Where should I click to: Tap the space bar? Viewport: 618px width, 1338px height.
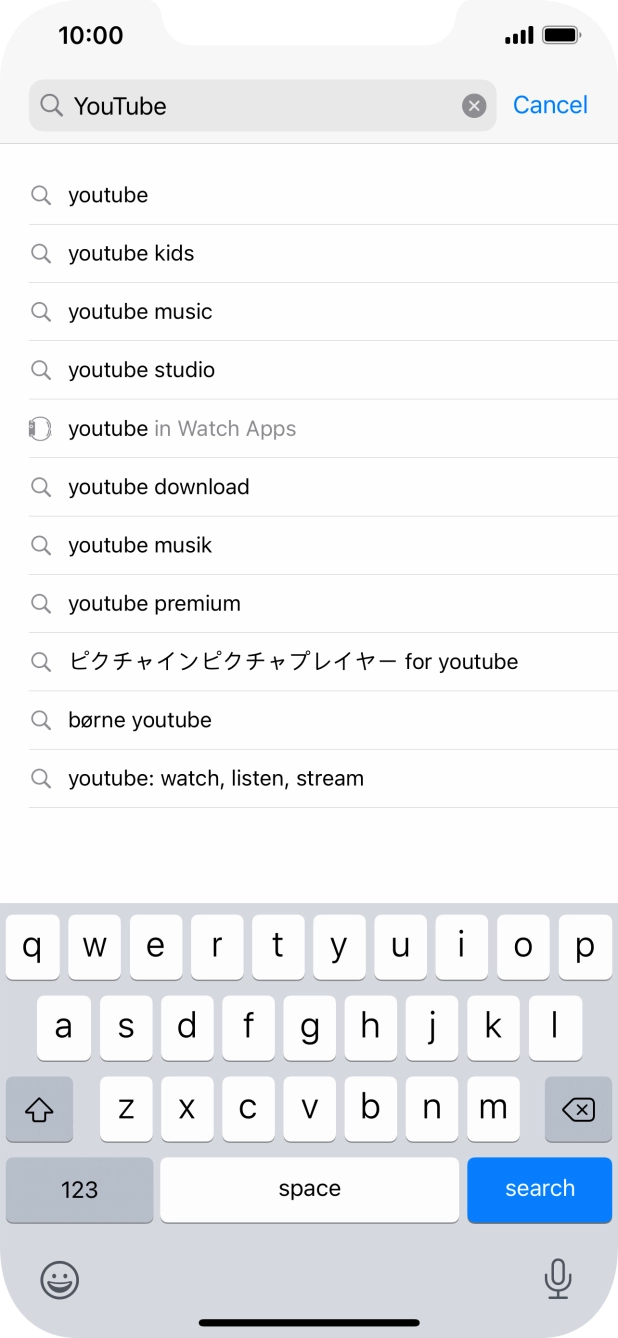(x=309, y=1190)
